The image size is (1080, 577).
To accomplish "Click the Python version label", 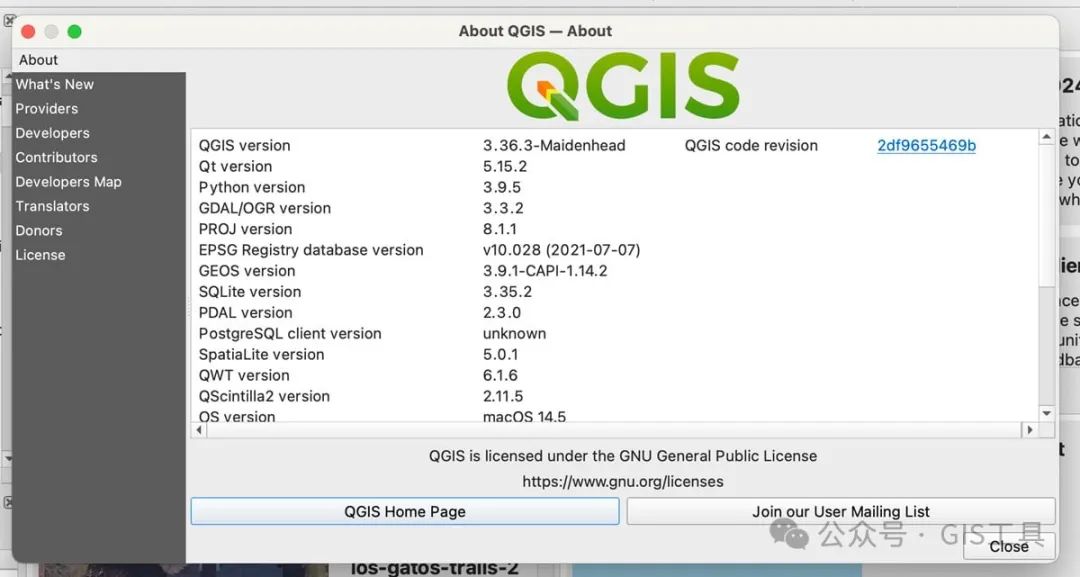I will (252, 187).
